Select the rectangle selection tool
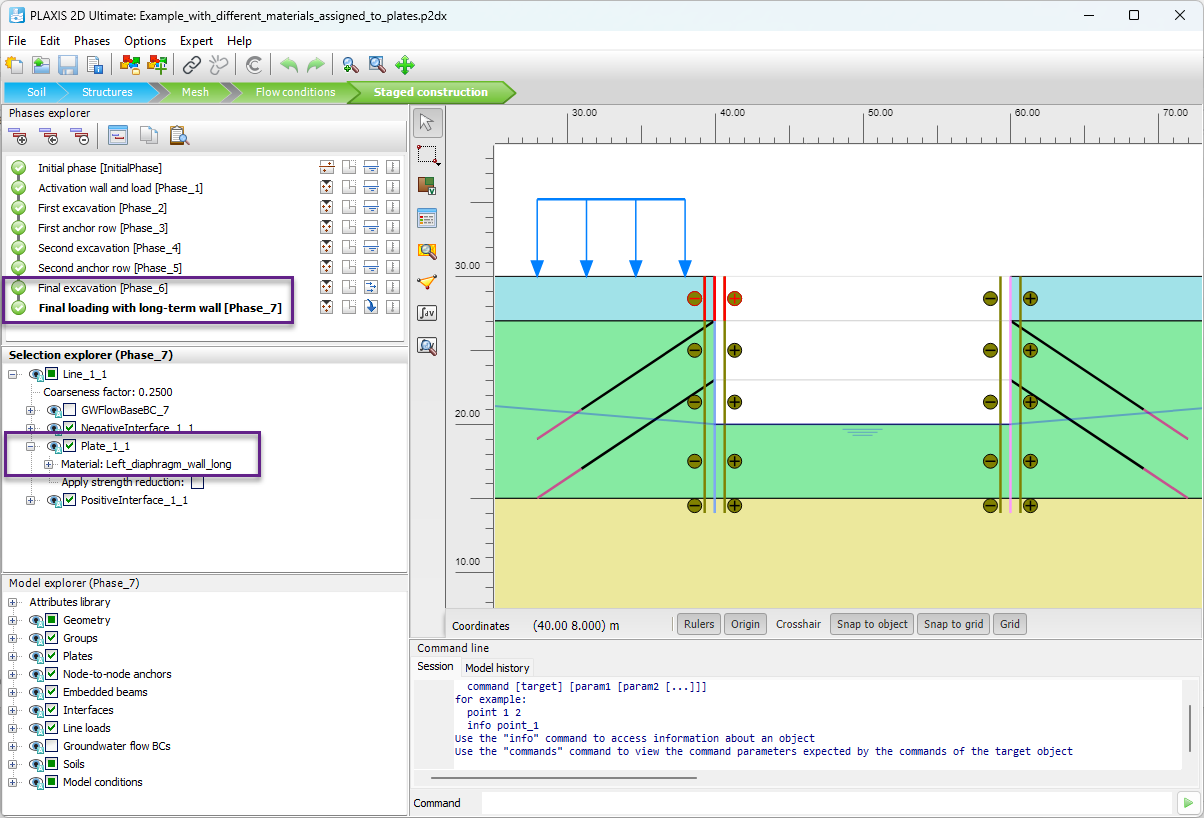This screenshot has width=1204, height=818. point(427,155)
